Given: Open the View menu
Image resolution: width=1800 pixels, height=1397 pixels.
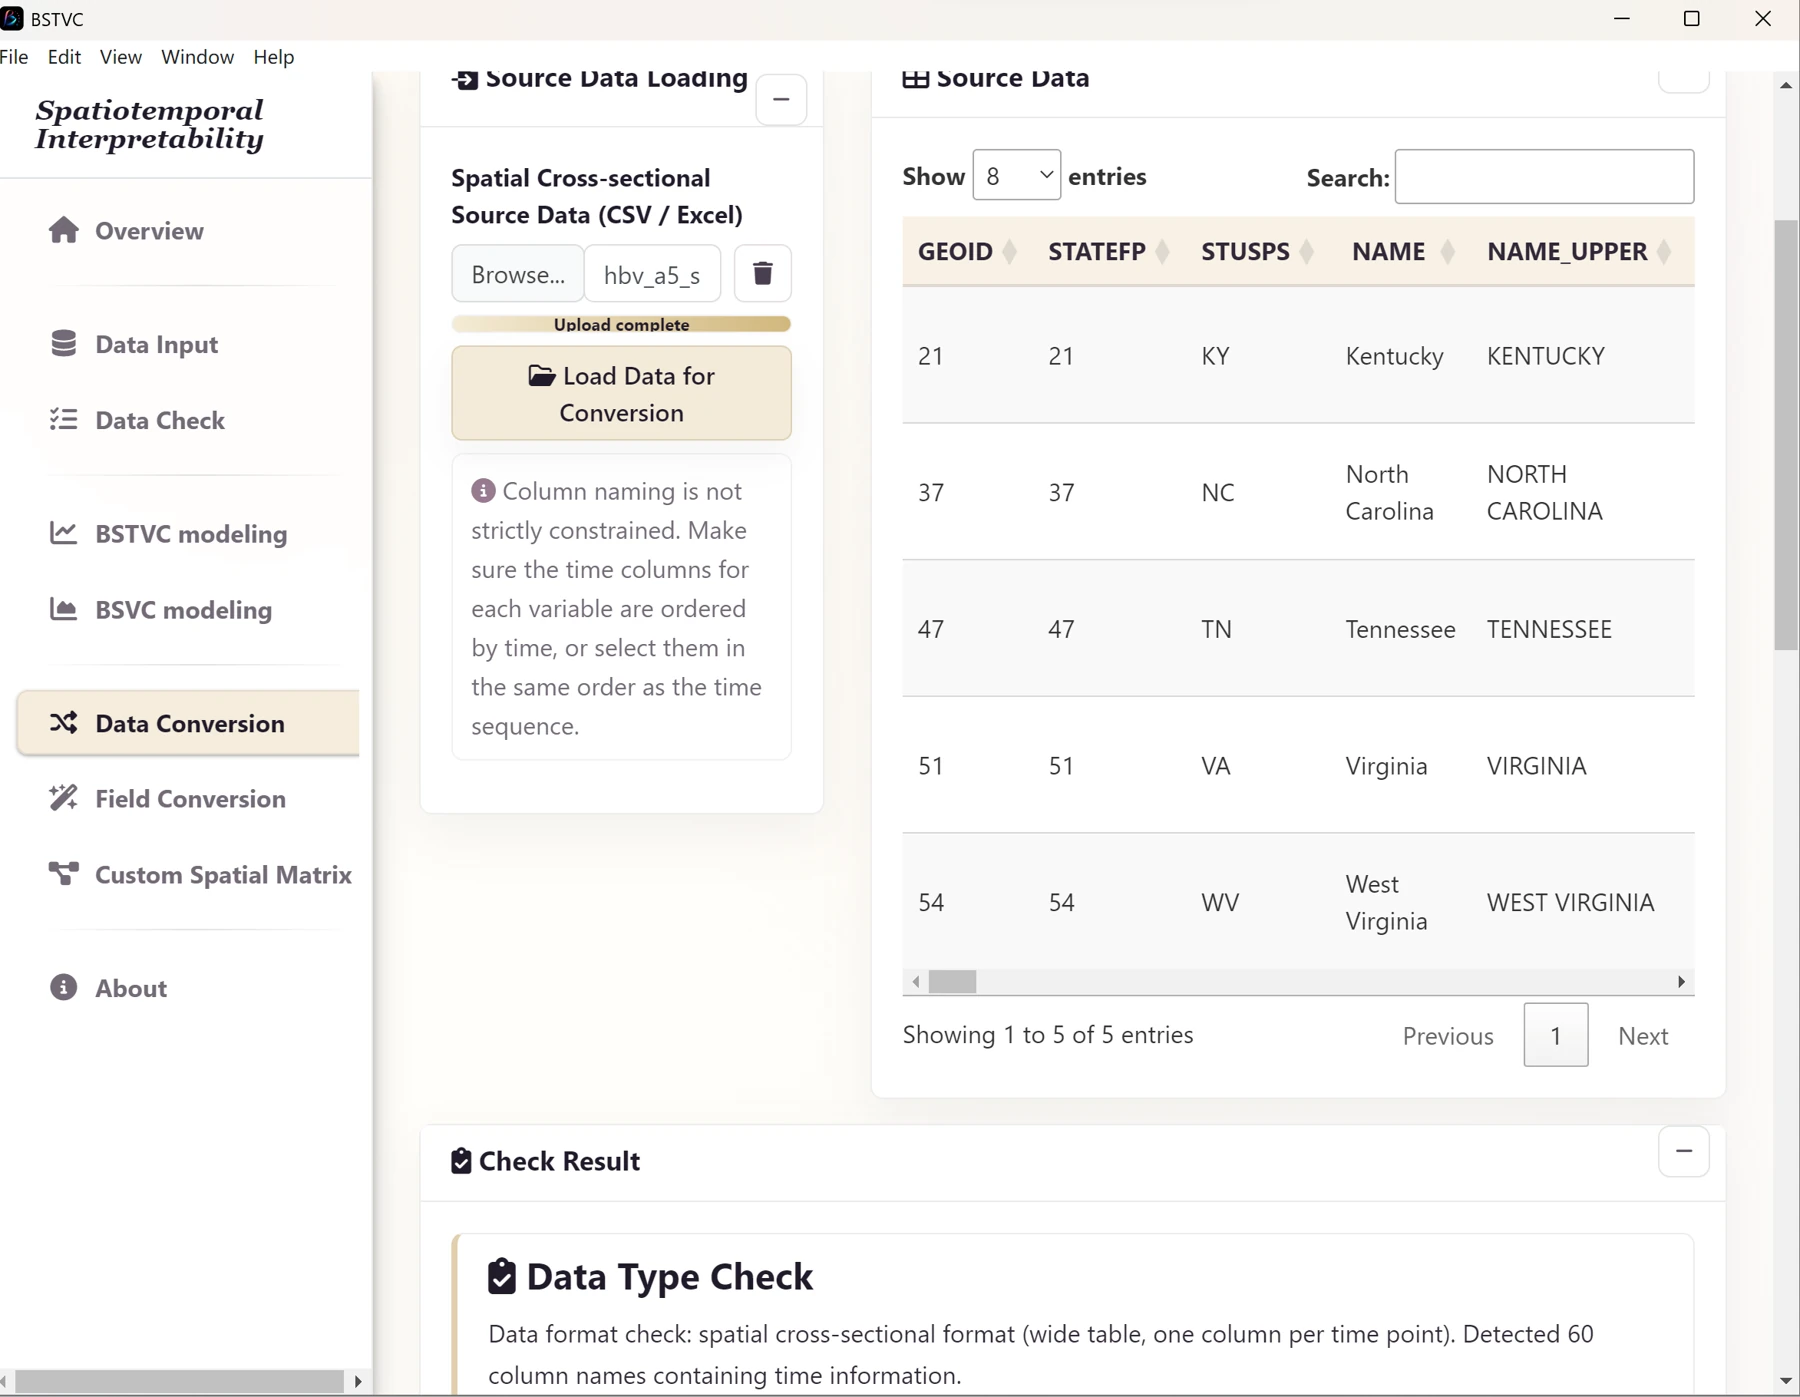Looking at the screenshot, I should coord(120,57).
